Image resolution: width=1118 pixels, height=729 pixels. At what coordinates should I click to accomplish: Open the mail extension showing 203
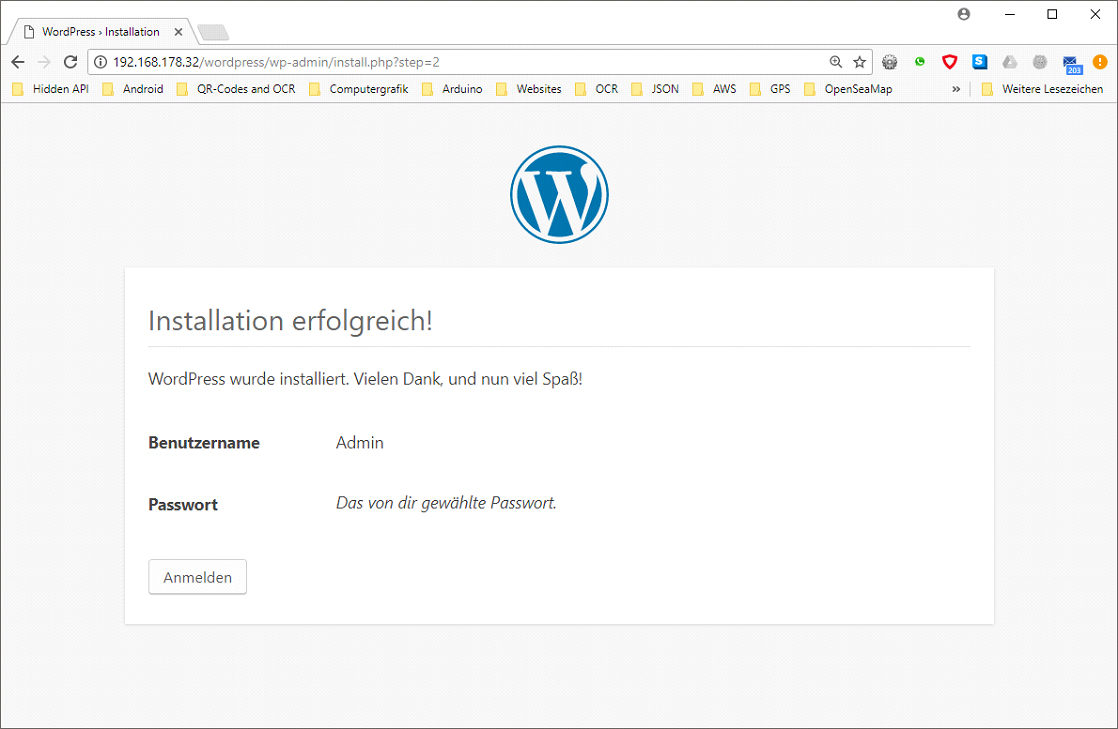(1071, 63)
